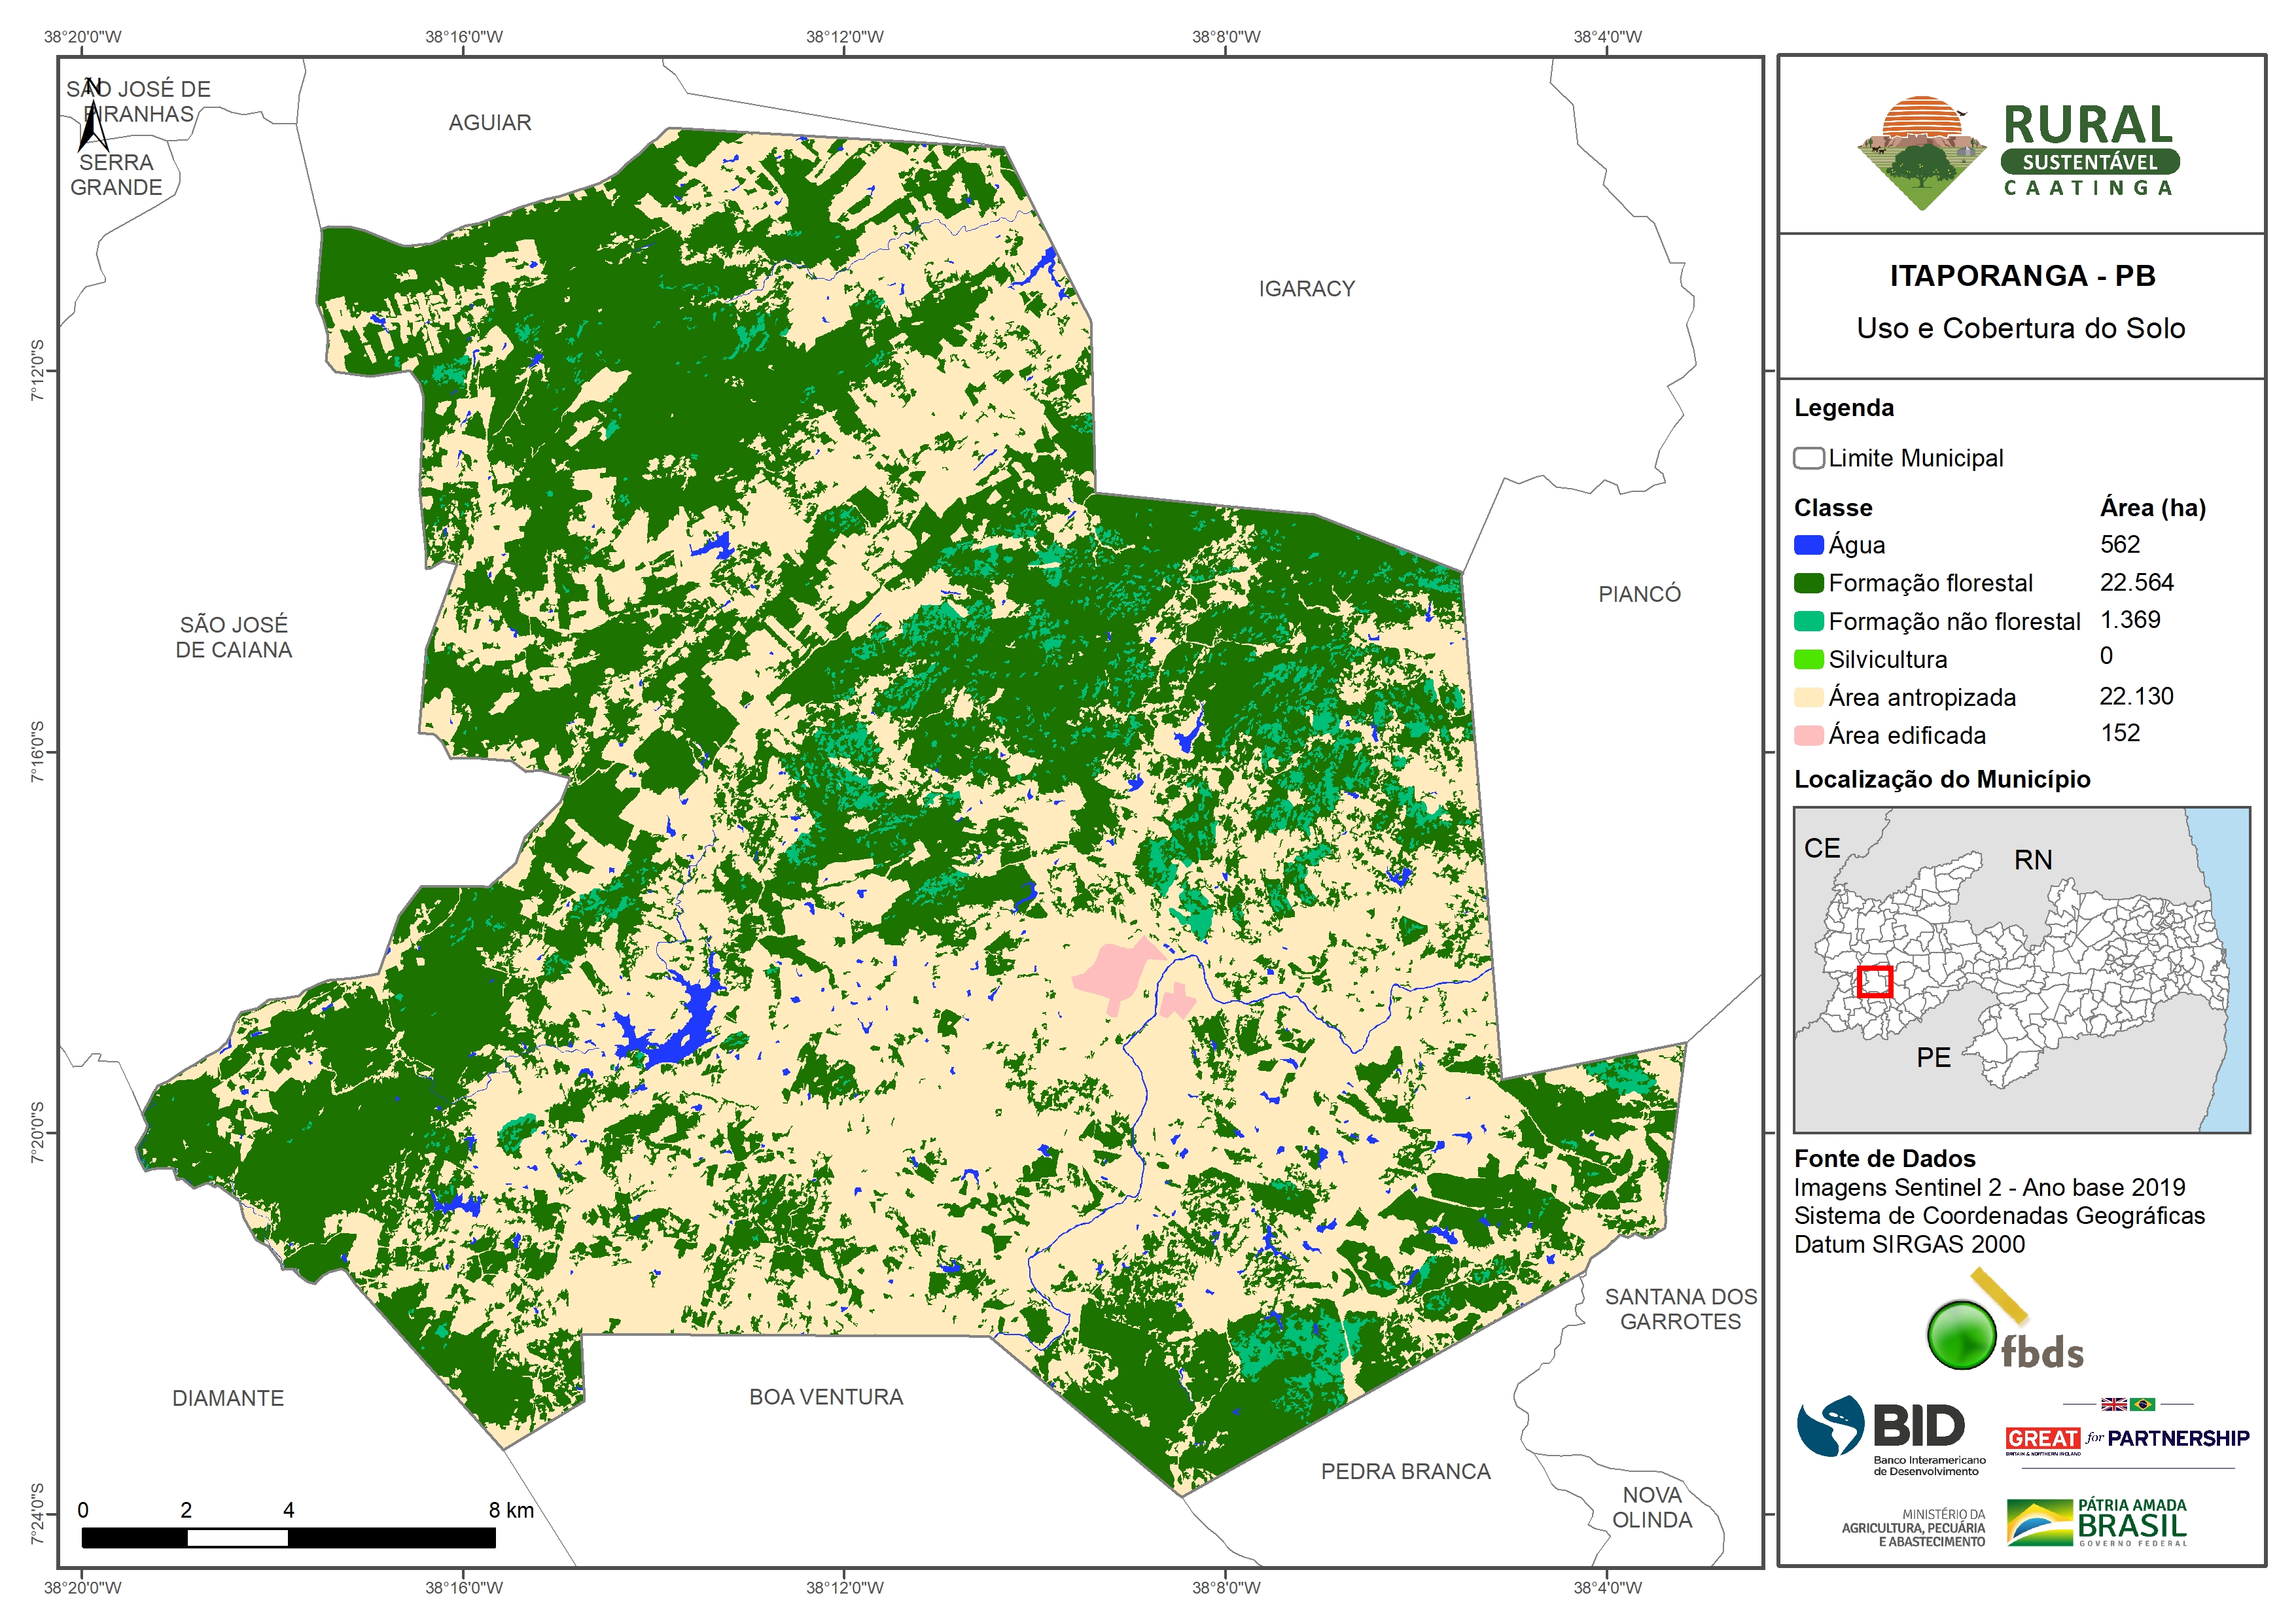Click the Ministério da Agricultura text logo
Screen dimensions: 2296x1623
tap(1913, 1528)
